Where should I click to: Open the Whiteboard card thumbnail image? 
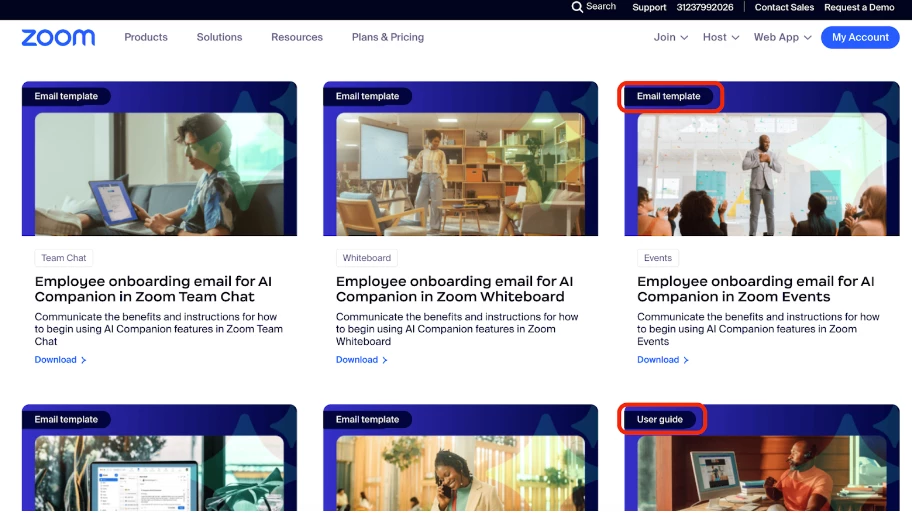(461, 174)
